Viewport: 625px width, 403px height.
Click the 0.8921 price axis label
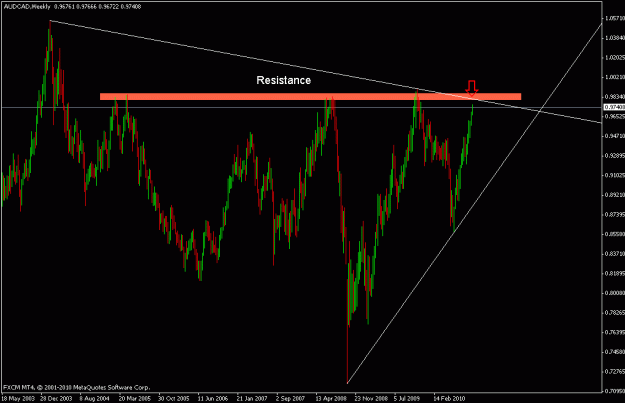tap(615, 195)
